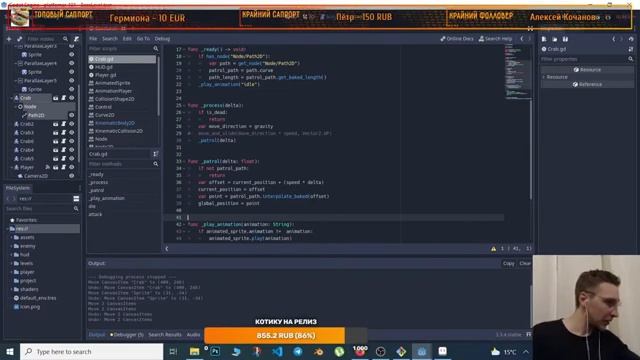The image size is (640, 360).
Task: Expand the levels folder
Action: click(11, 263)
